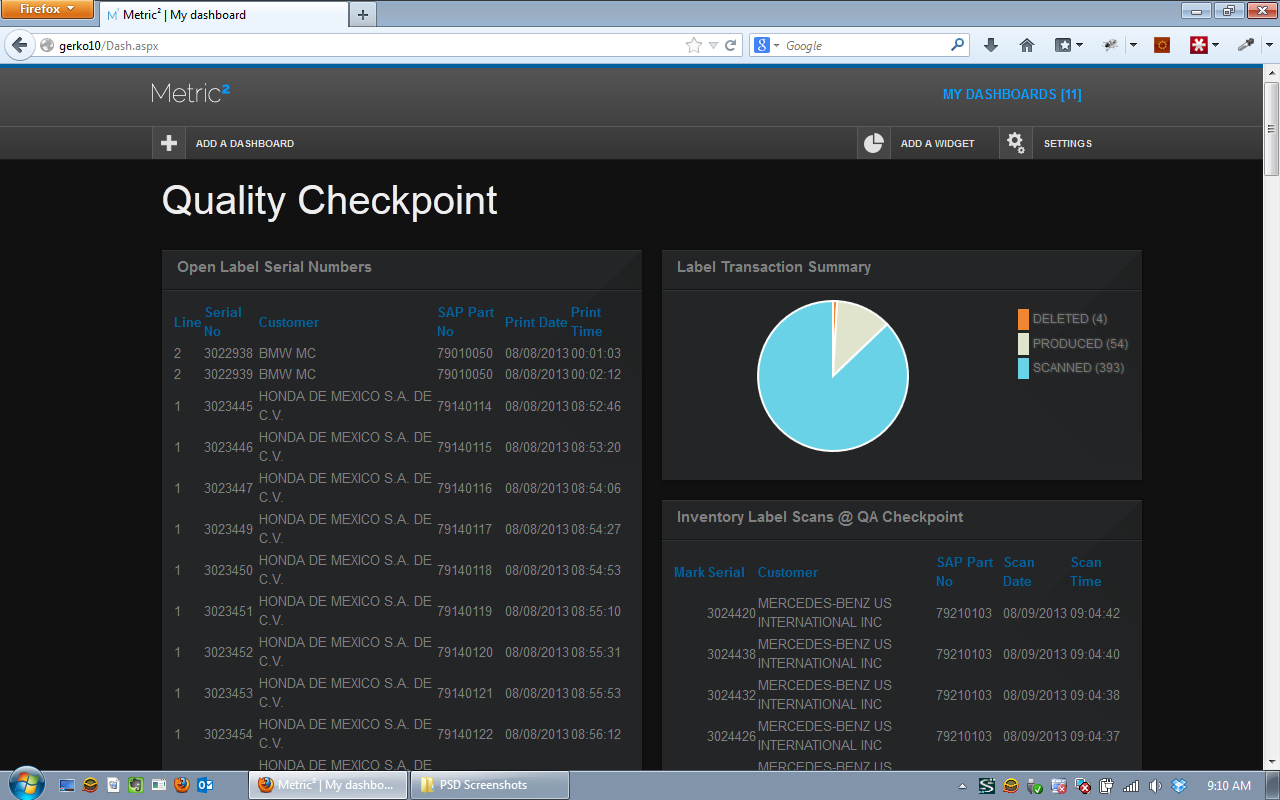Viewport: 1280px width, 800px height.
Task: Click the MY DASHBOARDS [11] link
Action: [x=1012, y=94]
